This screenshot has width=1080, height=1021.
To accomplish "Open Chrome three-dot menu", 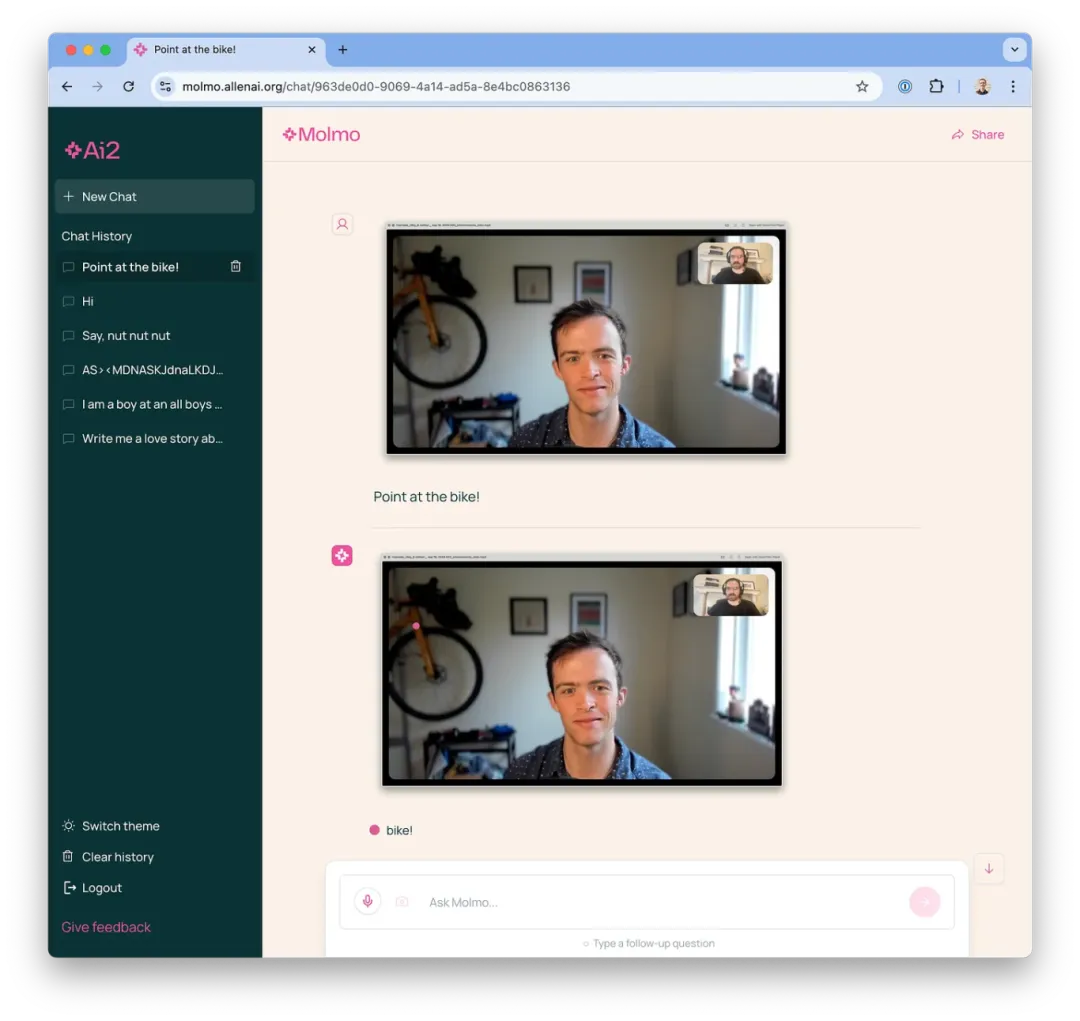I will tap(1012, 87).
